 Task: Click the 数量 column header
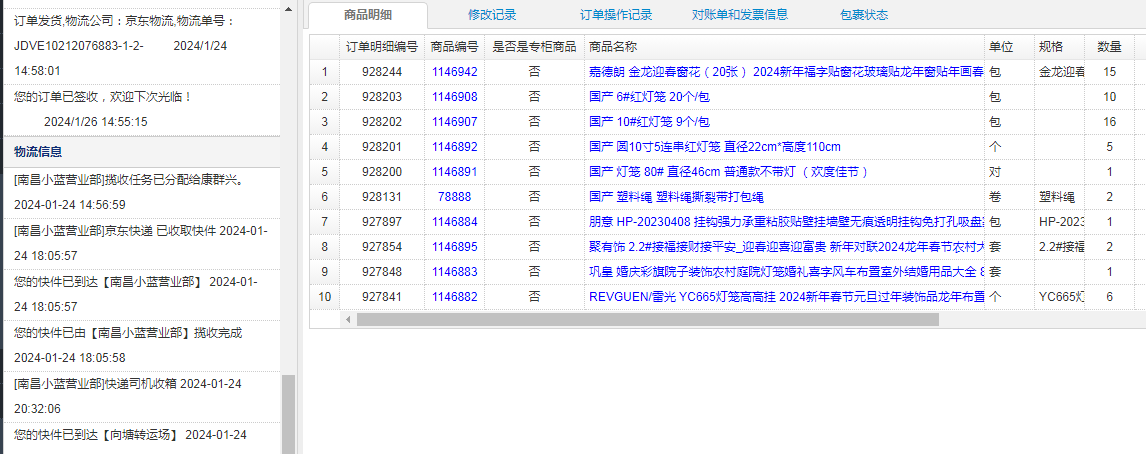pyautogui.click(x=1109, y=47)
